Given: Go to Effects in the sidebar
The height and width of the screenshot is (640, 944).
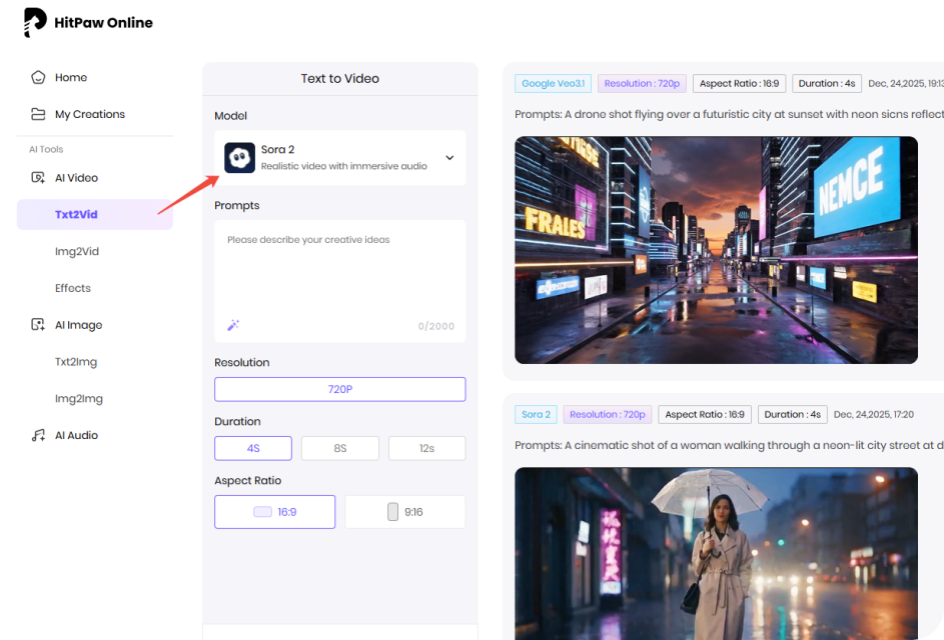Looking at the screenshot, I should click(x=73, y=288).
